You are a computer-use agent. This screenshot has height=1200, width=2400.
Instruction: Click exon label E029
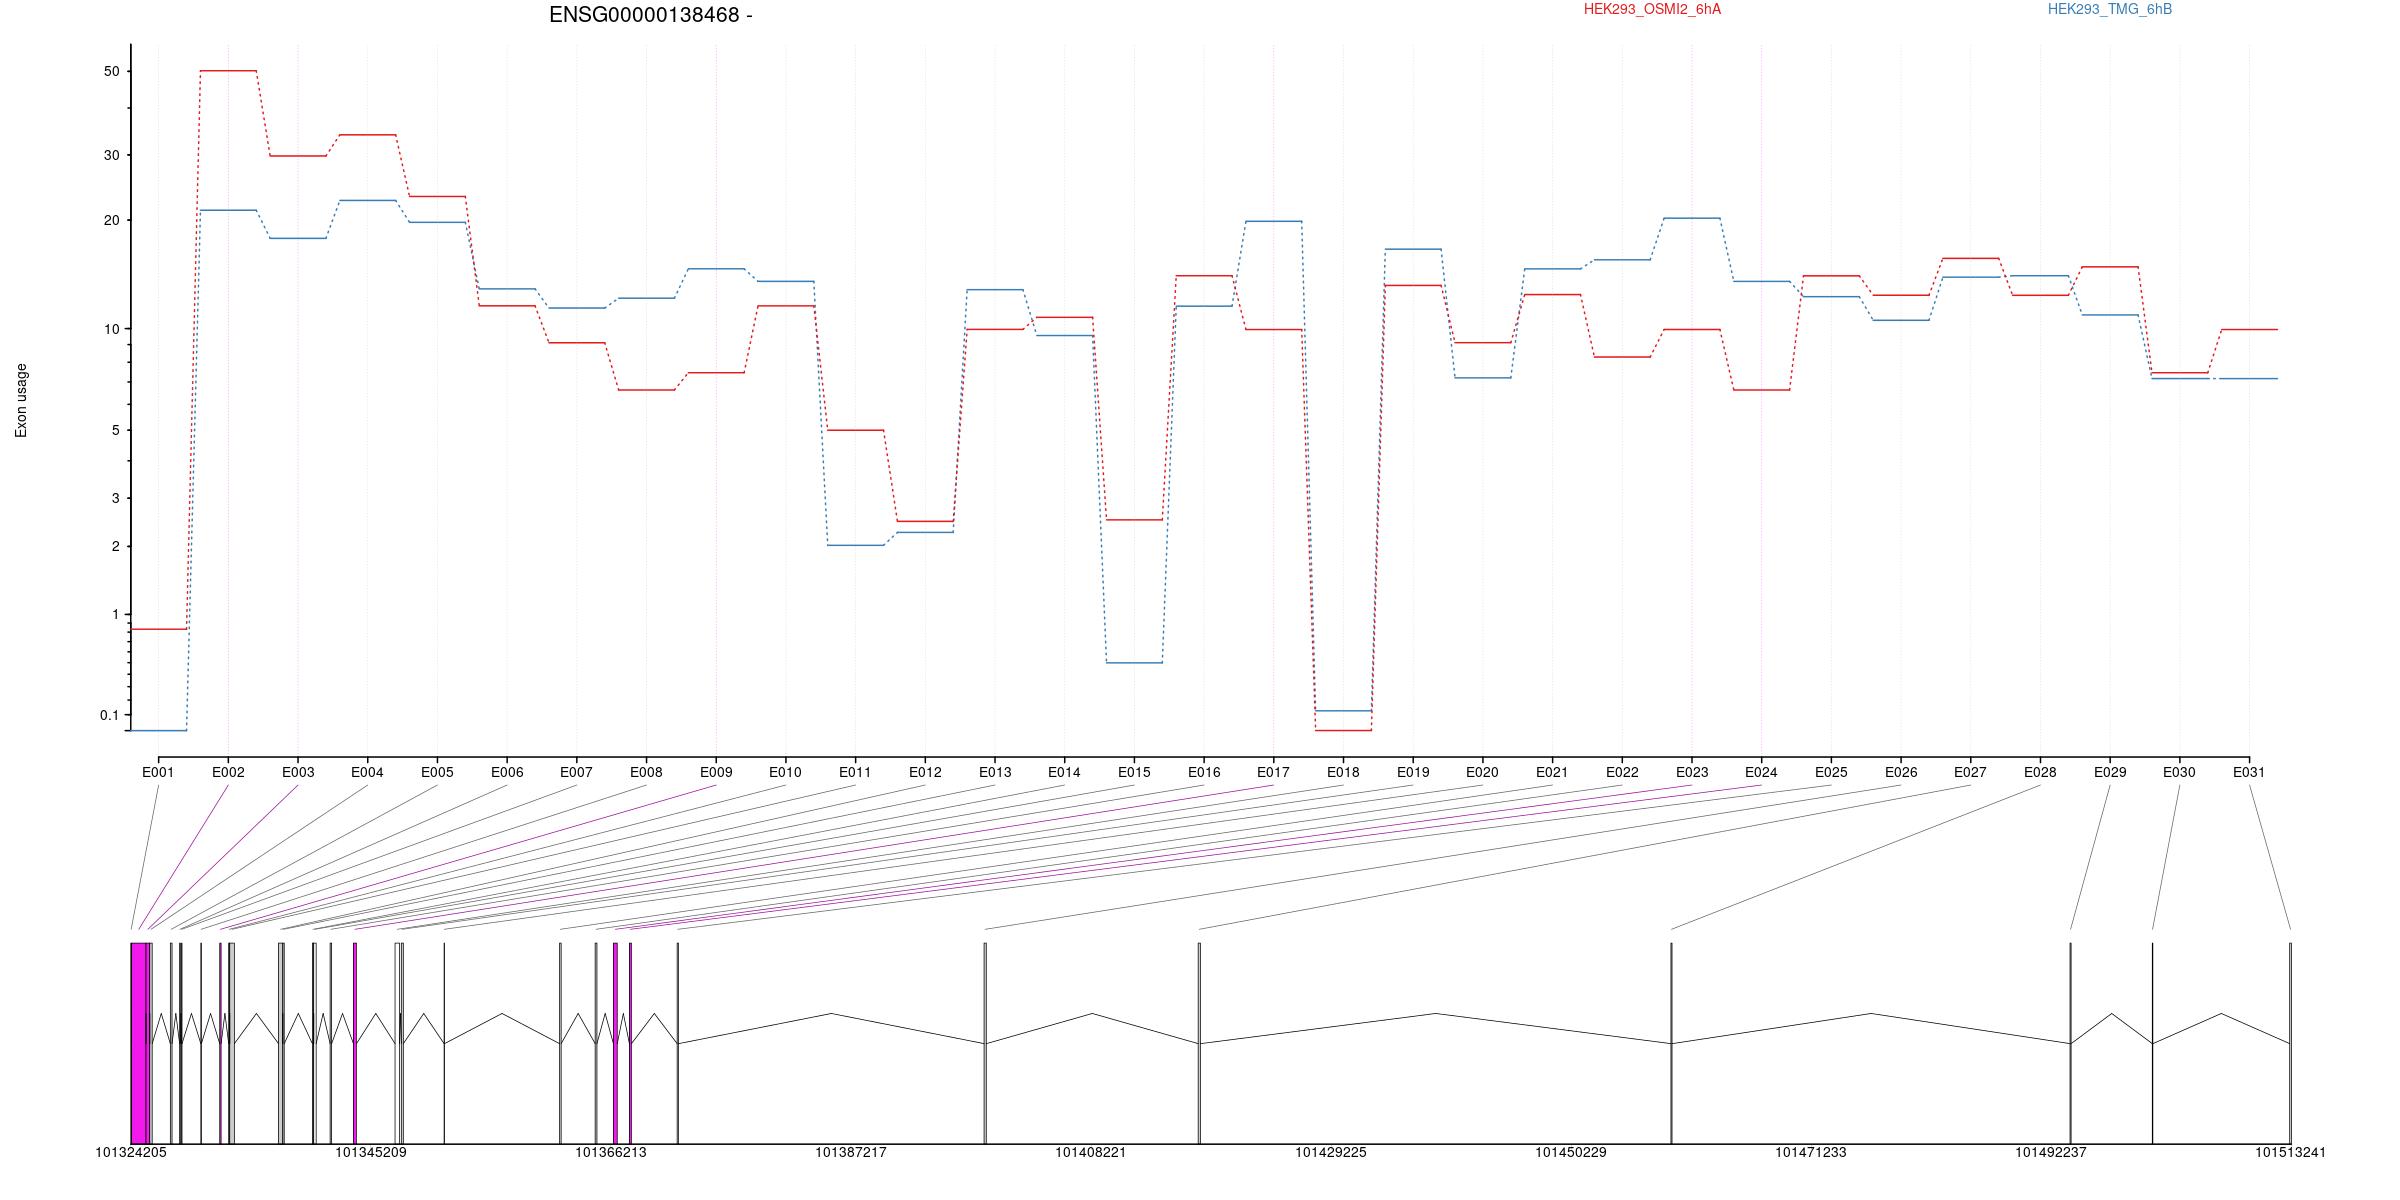(x=2110, y=772)
